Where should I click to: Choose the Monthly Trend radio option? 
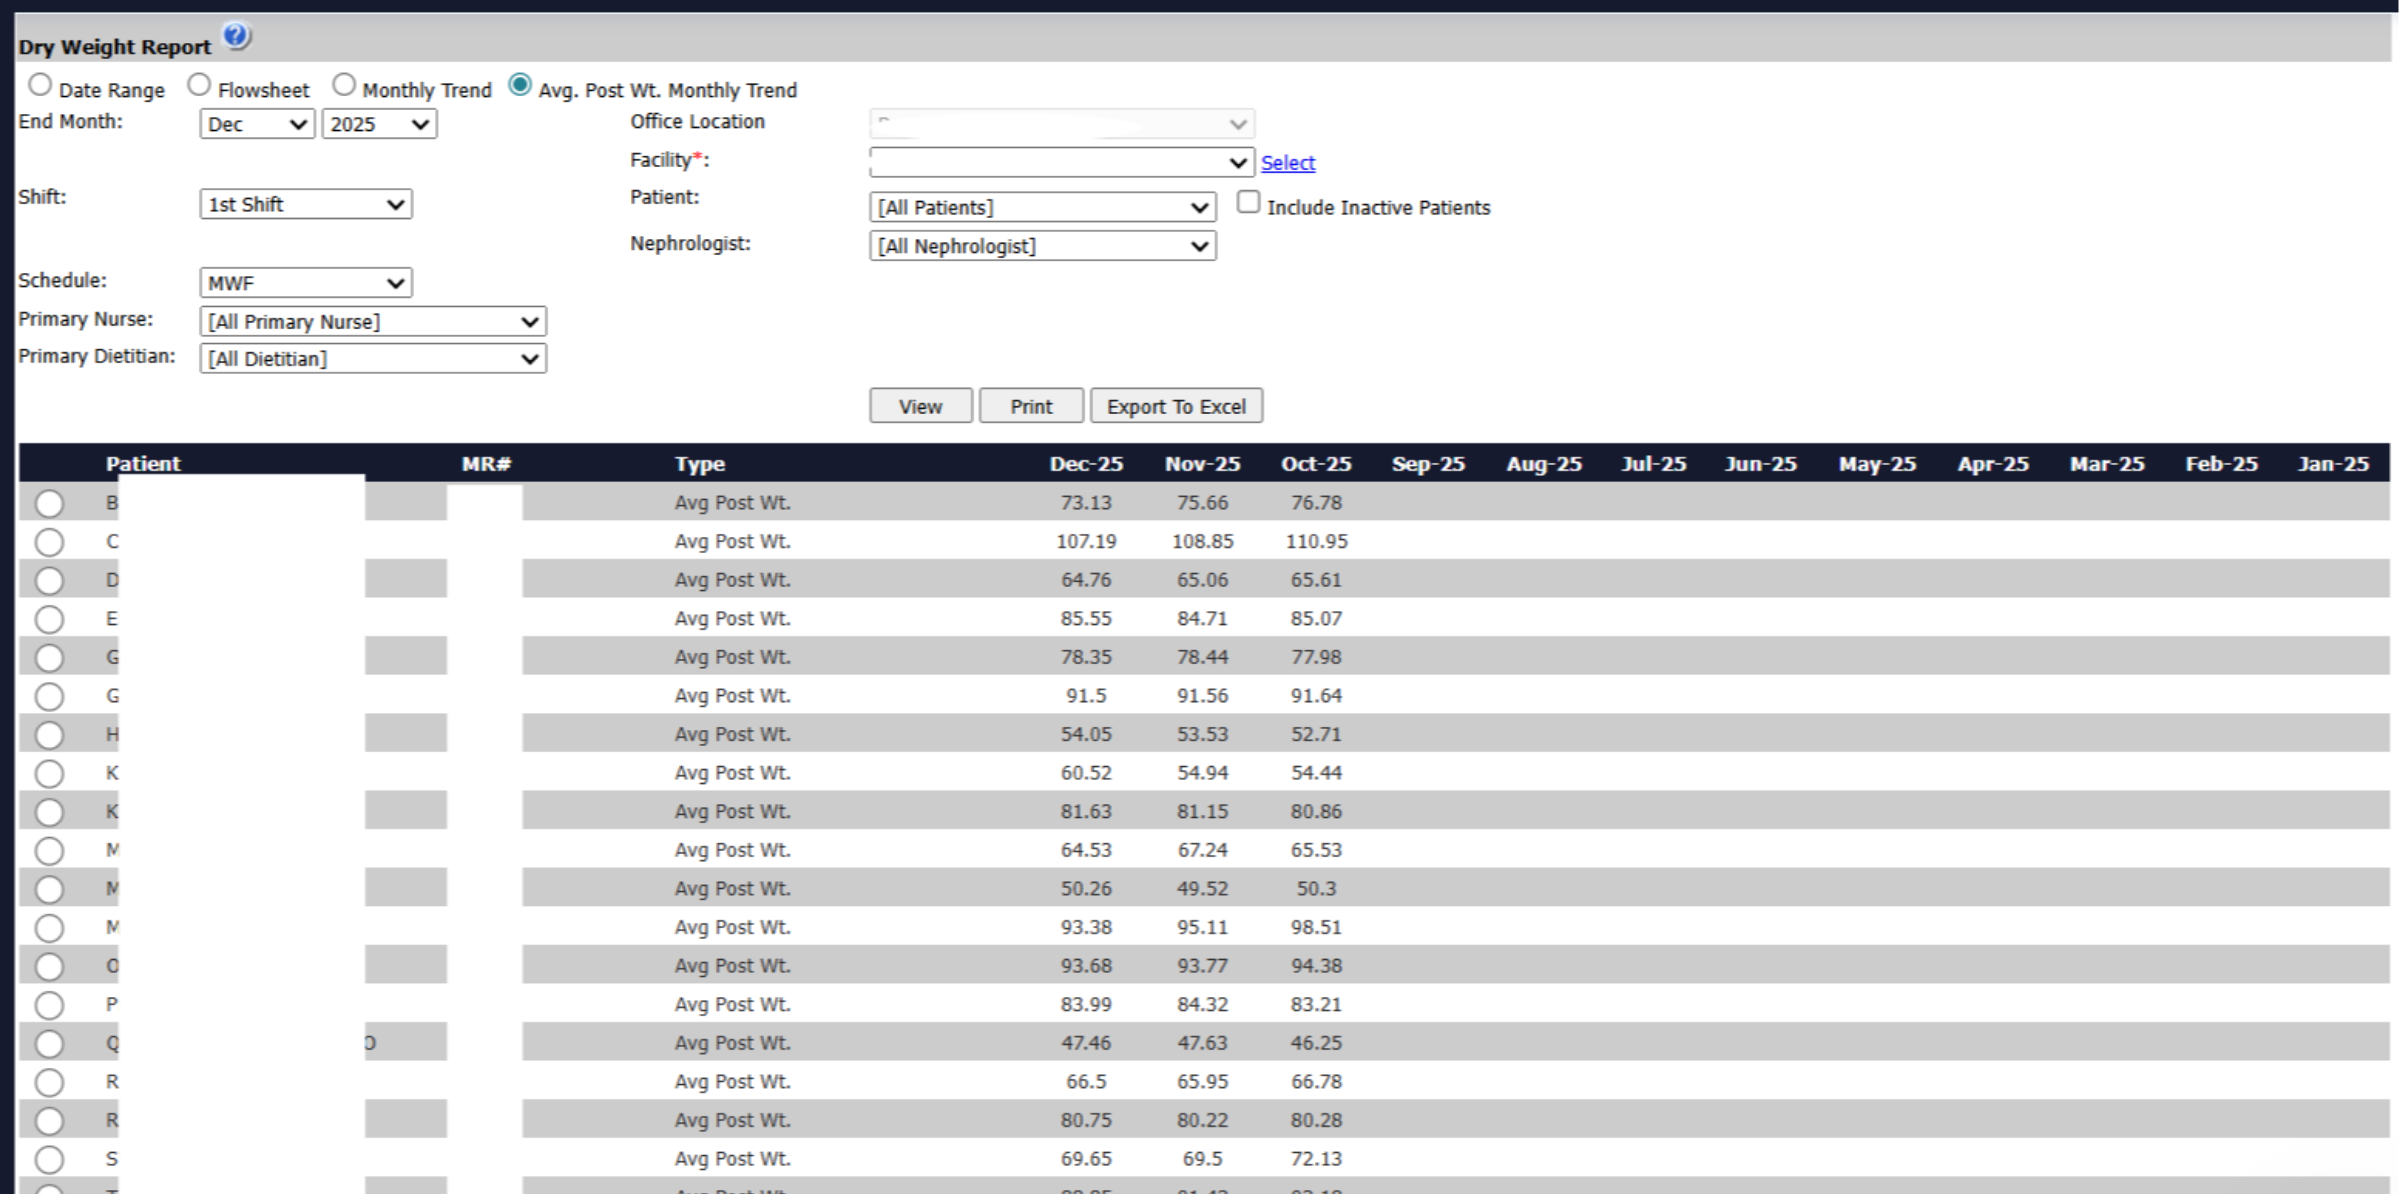coord(344,86)
